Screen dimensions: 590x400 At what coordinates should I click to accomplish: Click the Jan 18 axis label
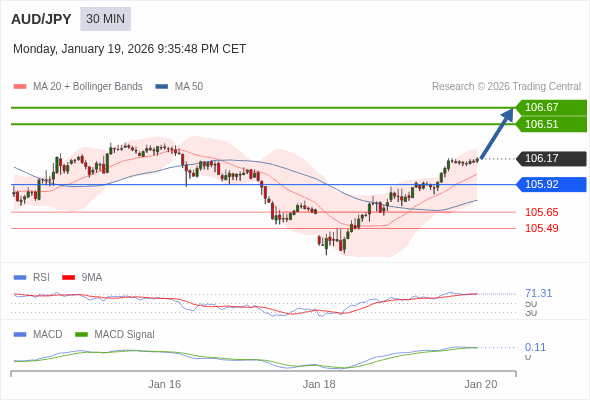tap(319, 384)
